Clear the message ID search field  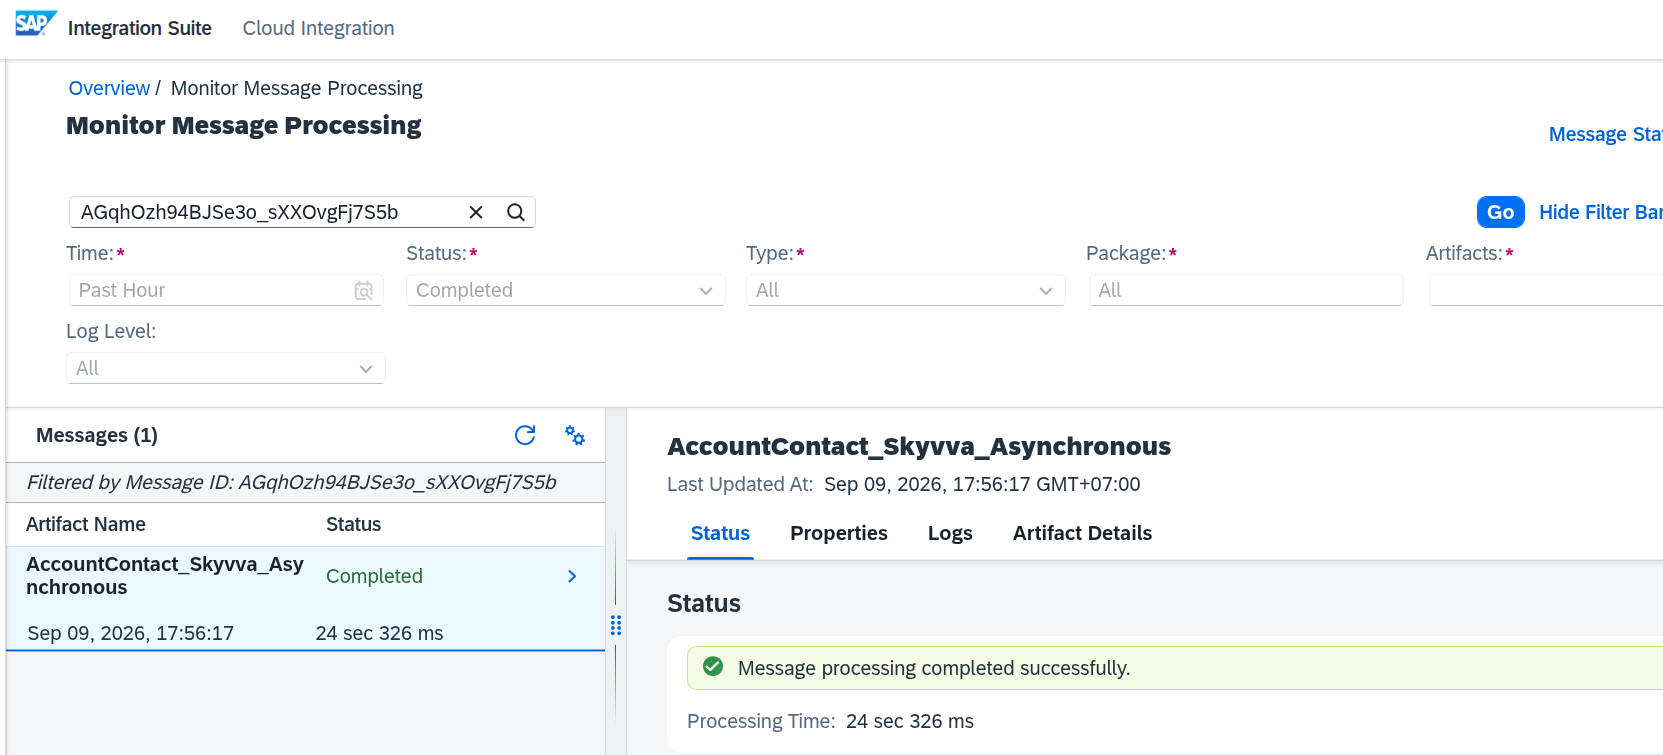tap(476, 212)
